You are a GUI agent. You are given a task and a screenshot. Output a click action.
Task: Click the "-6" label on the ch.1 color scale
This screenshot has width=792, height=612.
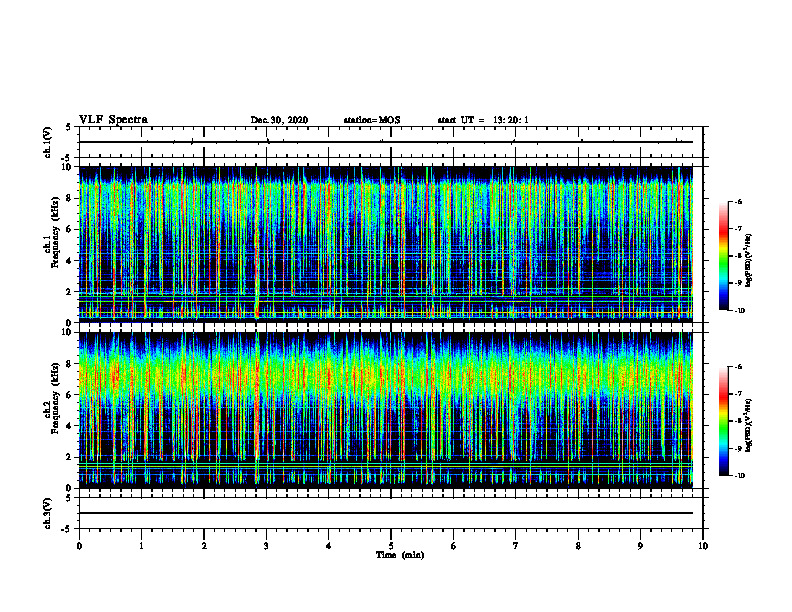pyautogui.click(x=738, y=201)
